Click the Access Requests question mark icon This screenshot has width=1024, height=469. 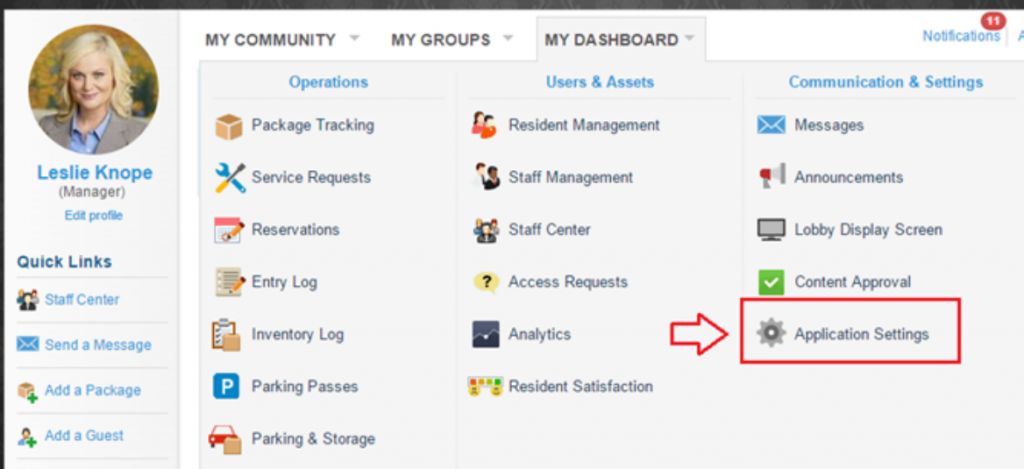pos(485,283)
